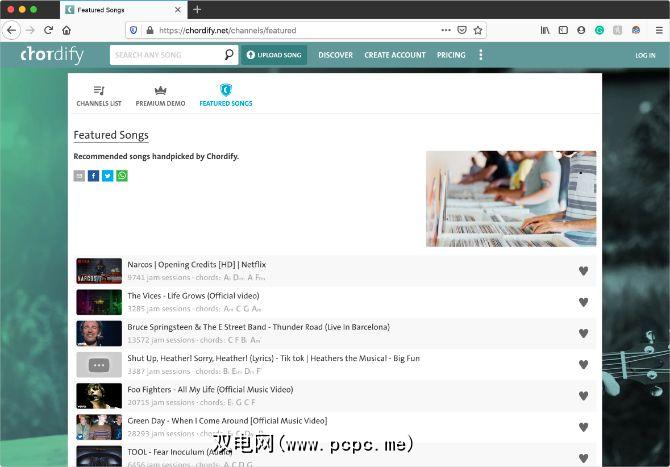The width and height of the screenshot is (670, 467).
Task: Toggle the sidebar view icon in toolbar
Action: [563, 30]
